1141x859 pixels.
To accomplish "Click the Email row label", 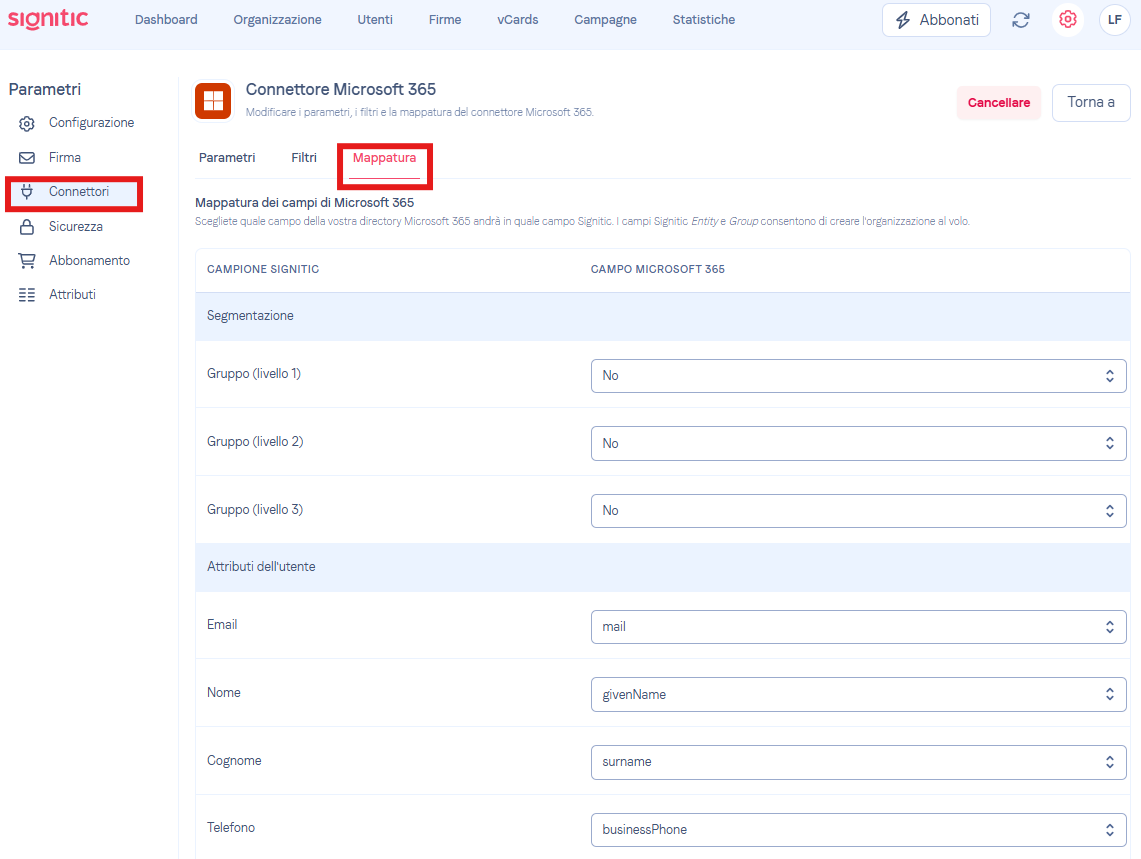I will [x=222, y=625].
